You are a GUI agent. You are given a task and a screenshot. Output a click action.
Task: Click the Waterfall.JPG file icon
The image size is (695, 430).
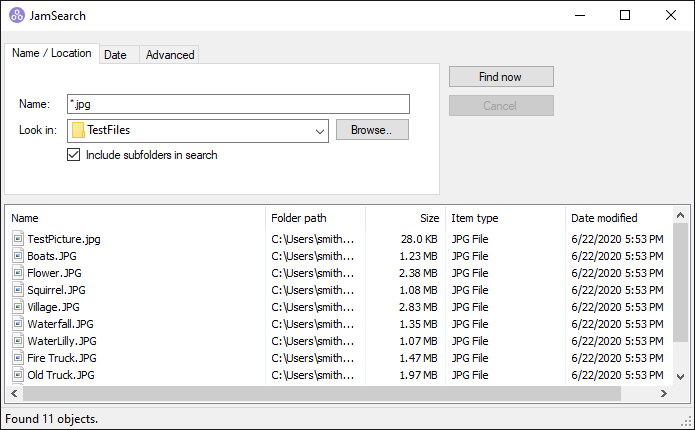(x=18, y=324)
